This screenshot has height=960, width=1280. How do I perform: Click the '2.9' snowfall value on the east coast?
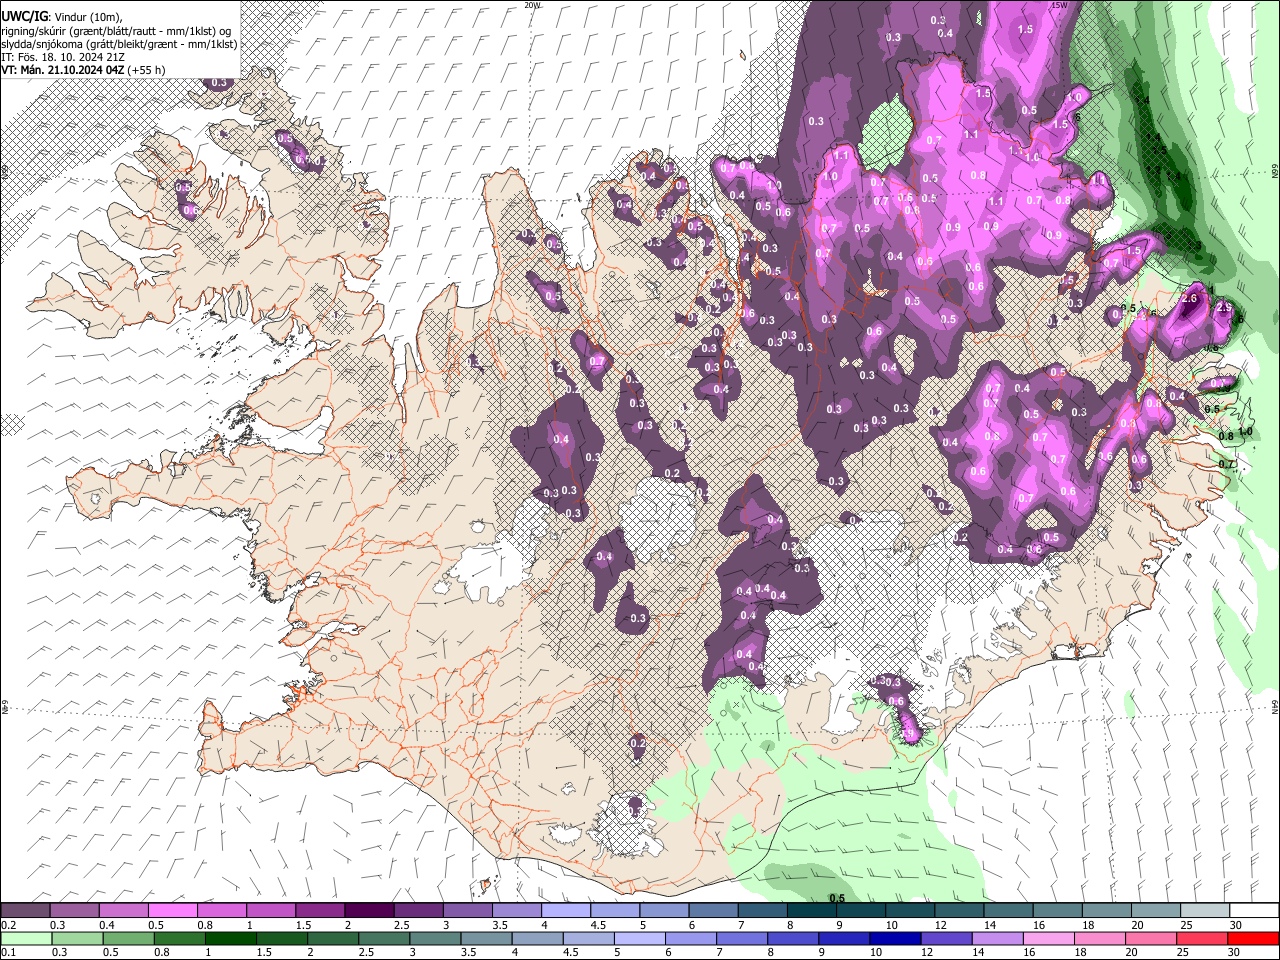pos(1223,308)
